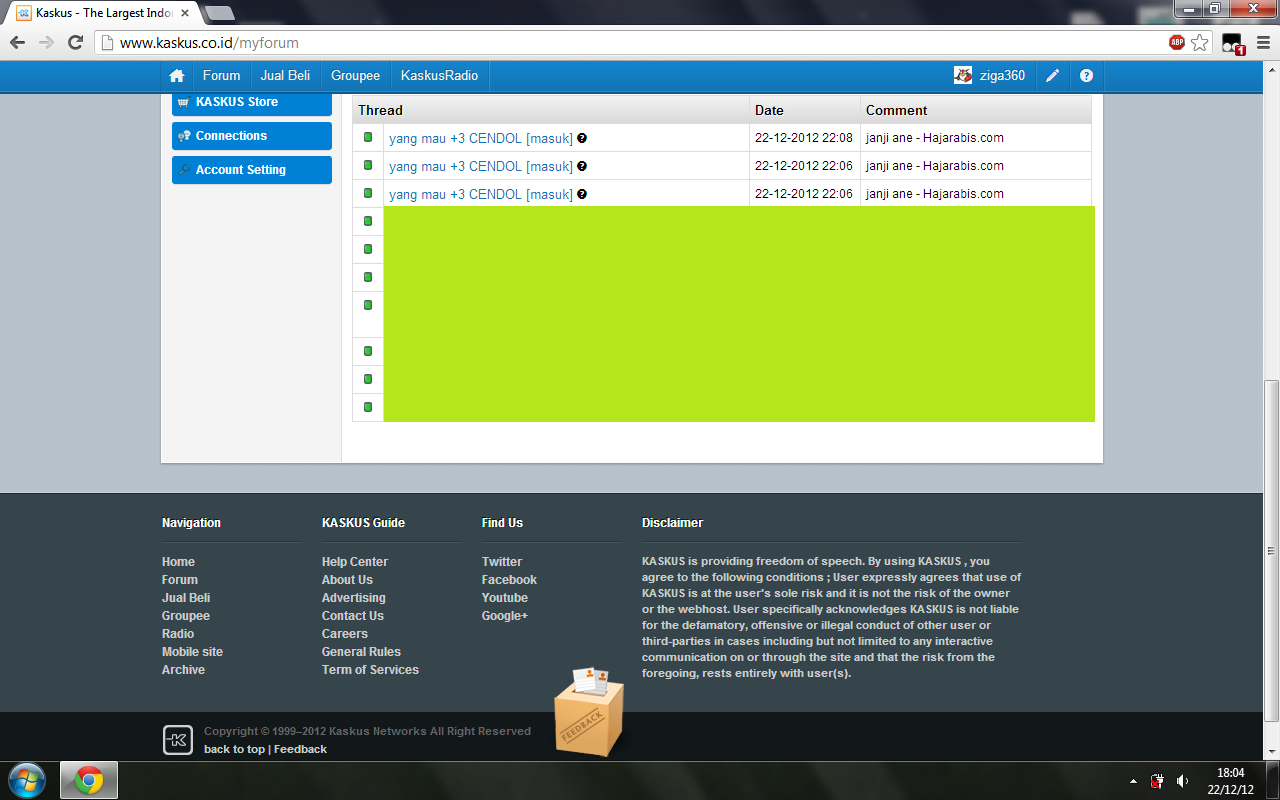The image size is (1280, 800).
Task: Select the Kaskus browser tab
Action: pyautogui.click(x=104, y=13)
